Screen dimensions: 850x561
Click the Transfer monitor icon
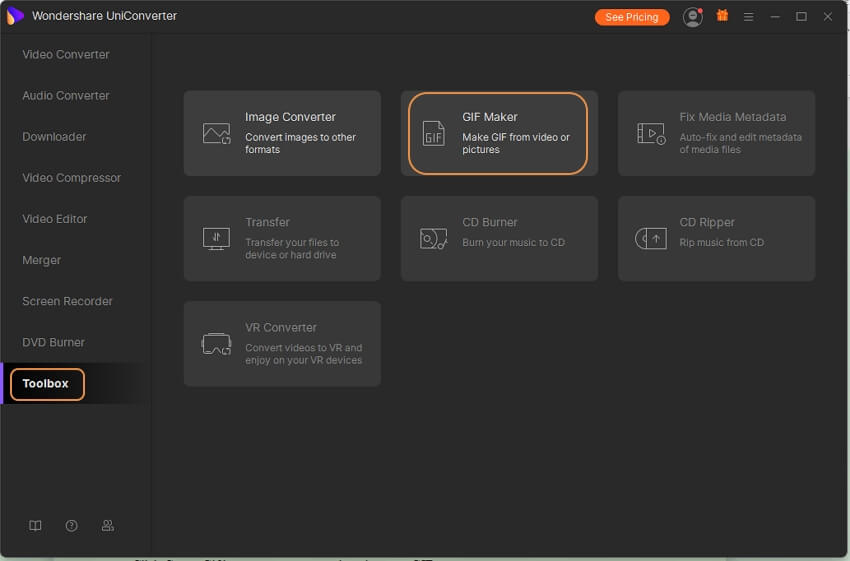pos(216,238)
